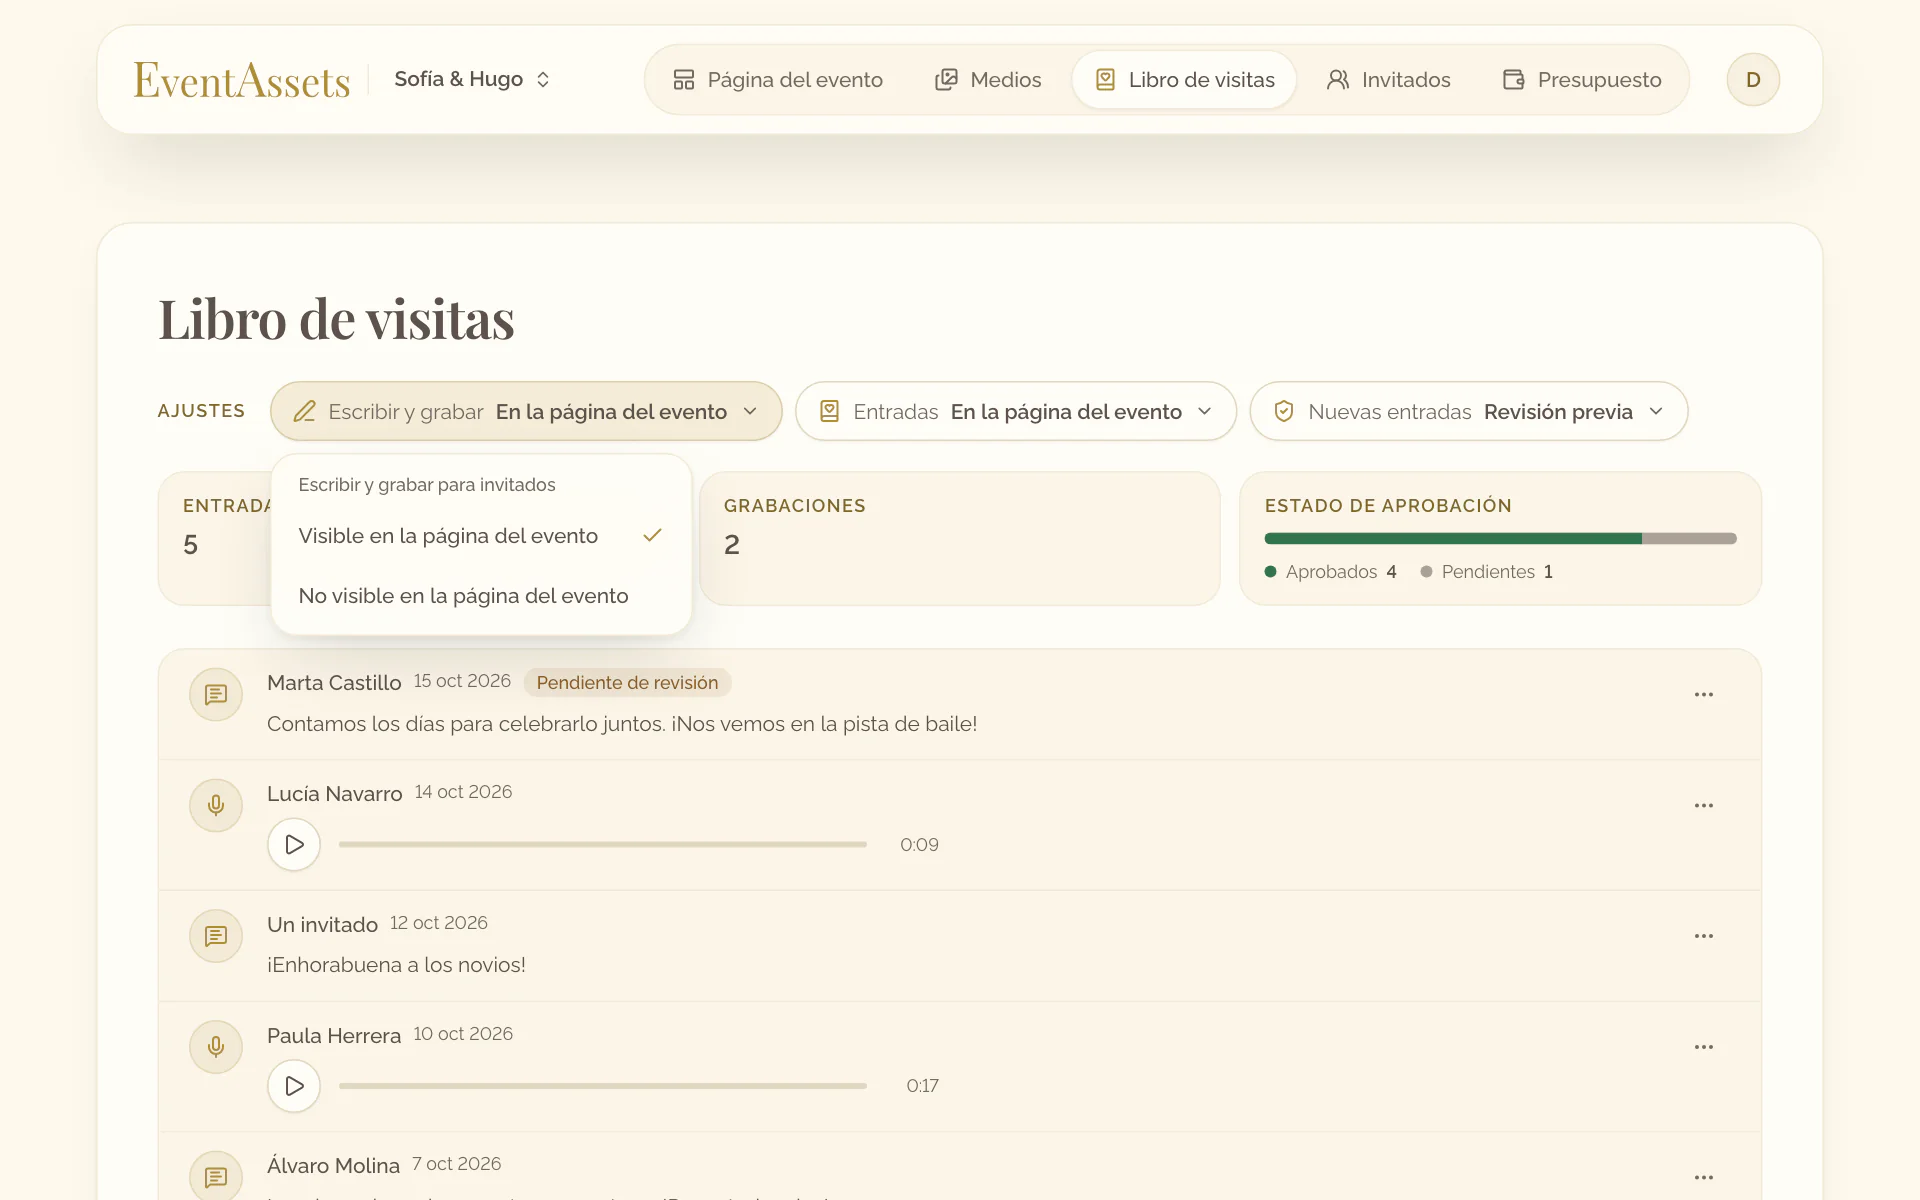
Task: Click the microphone icon beside Paula Herrera
Action: (216, 1047)
